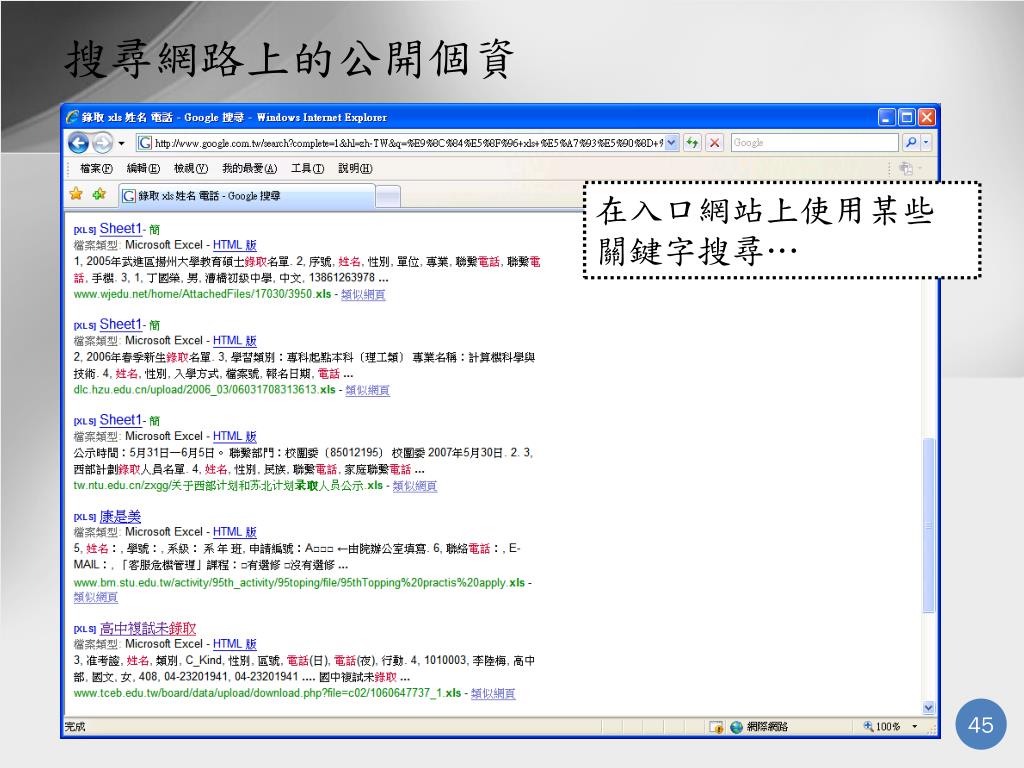The width and height of the screenshot is (1024, 768).
Task: Click the 100% zoom level button
Action: point(882,726)
